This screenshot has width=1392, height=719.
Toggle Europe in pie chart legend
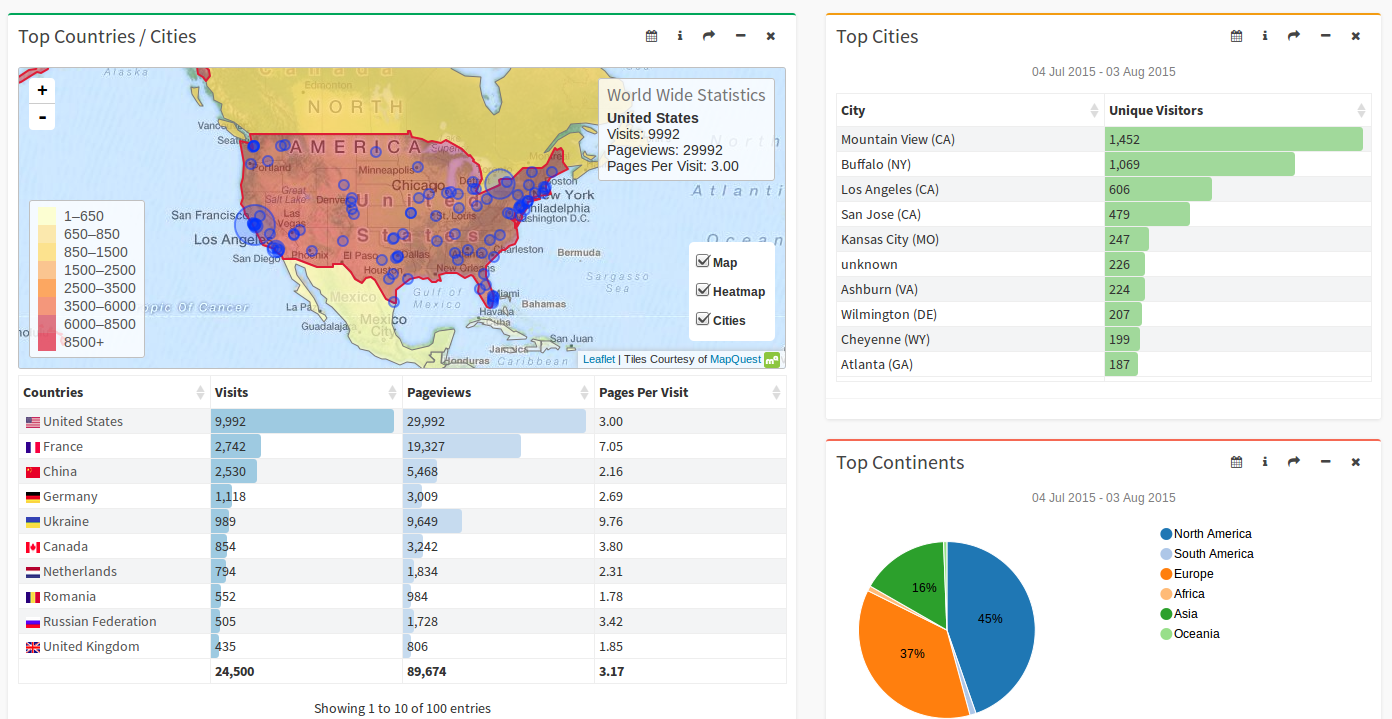1193,574
